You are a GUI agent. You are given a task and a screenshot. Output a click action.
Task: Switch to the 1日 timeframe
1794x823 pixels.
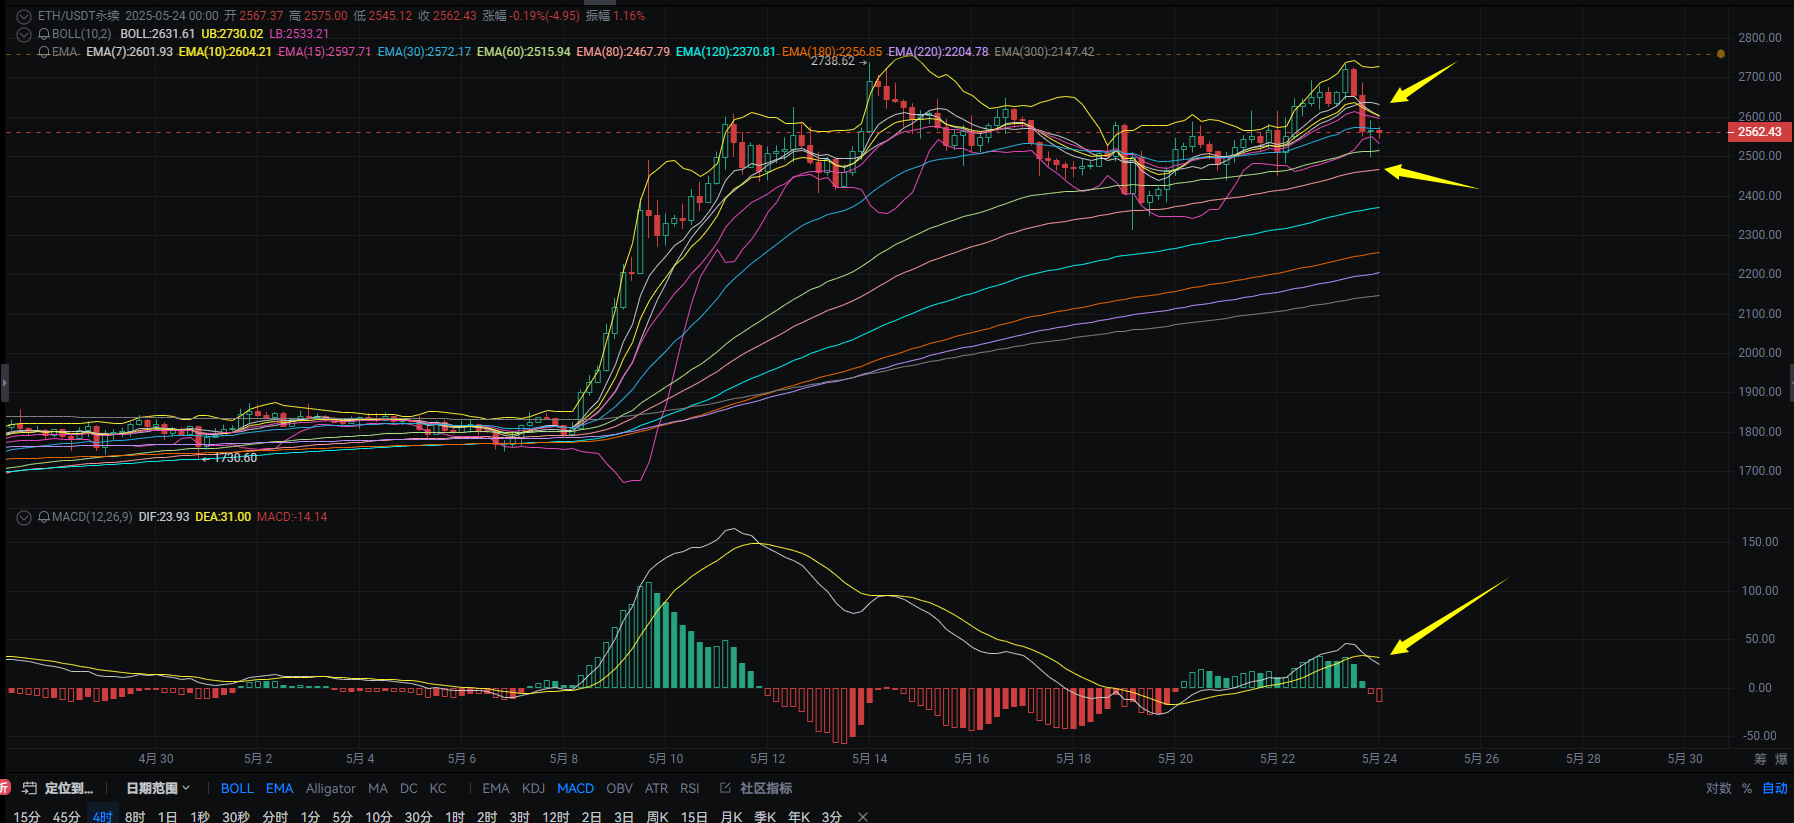click(168, 817)
